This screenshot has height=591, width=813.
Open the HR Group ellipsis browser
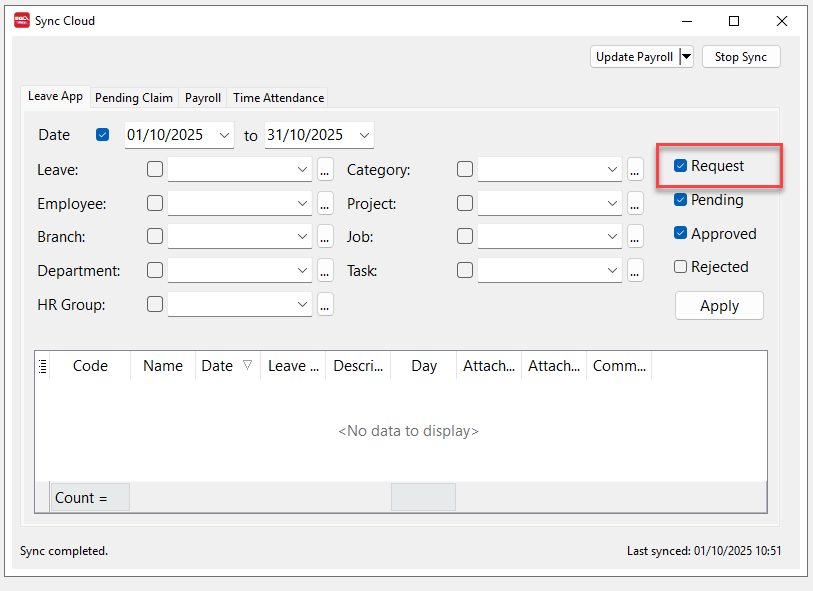click(x=325, y=304)
